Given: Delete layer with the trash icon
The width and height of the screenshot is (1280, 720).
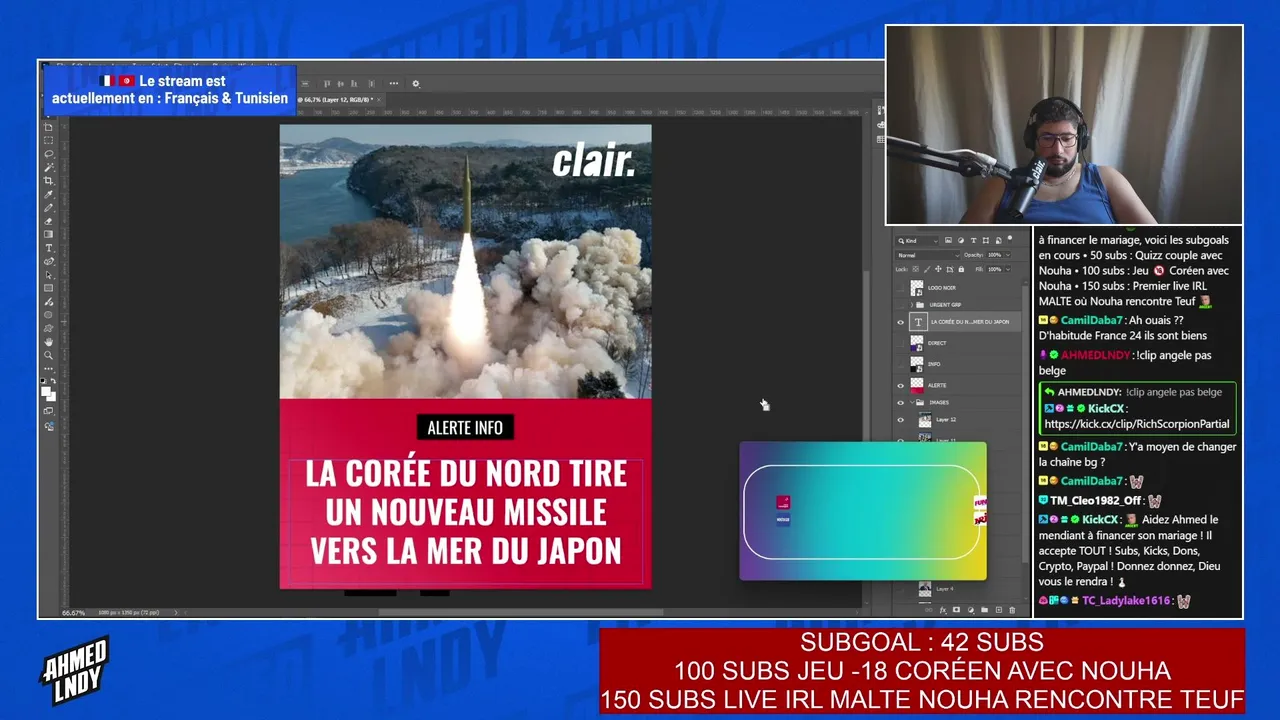Looking at the screenshot, I should click(1012, 610).
